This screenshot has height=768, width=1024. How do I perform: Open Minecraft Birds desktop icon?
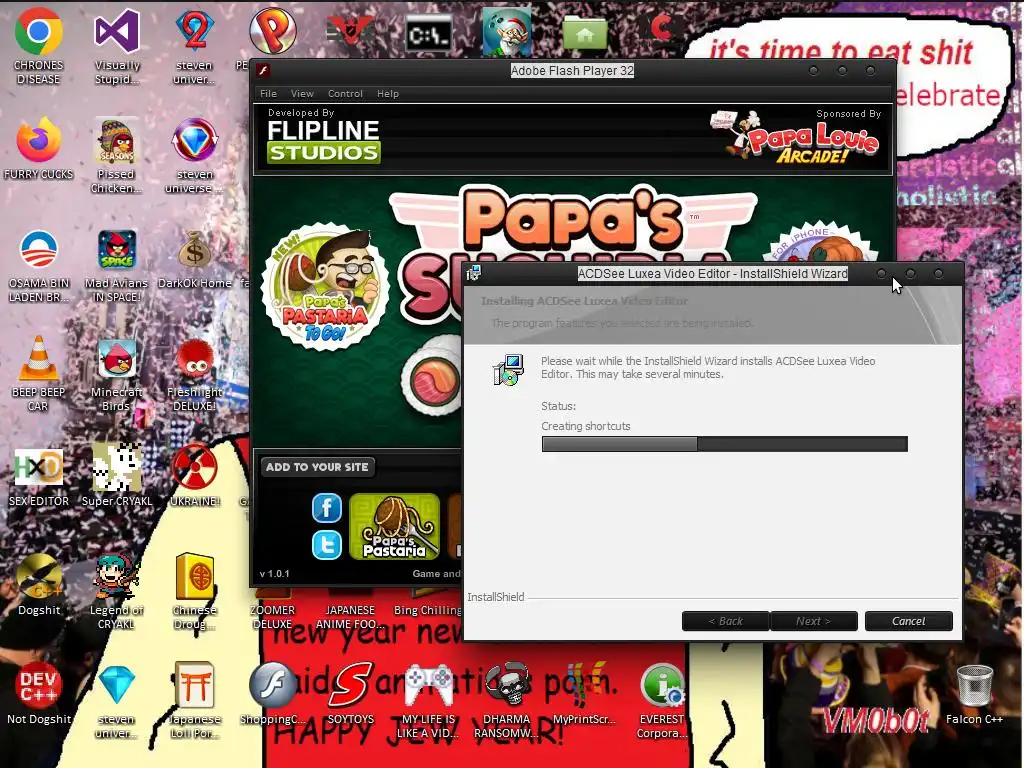117,358
